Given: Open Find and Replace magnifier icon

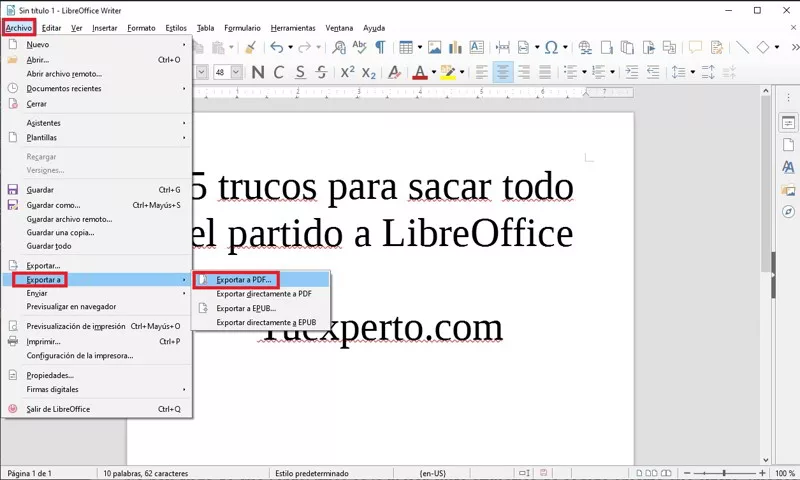Looking at the screenshot, I should point(339,47).
